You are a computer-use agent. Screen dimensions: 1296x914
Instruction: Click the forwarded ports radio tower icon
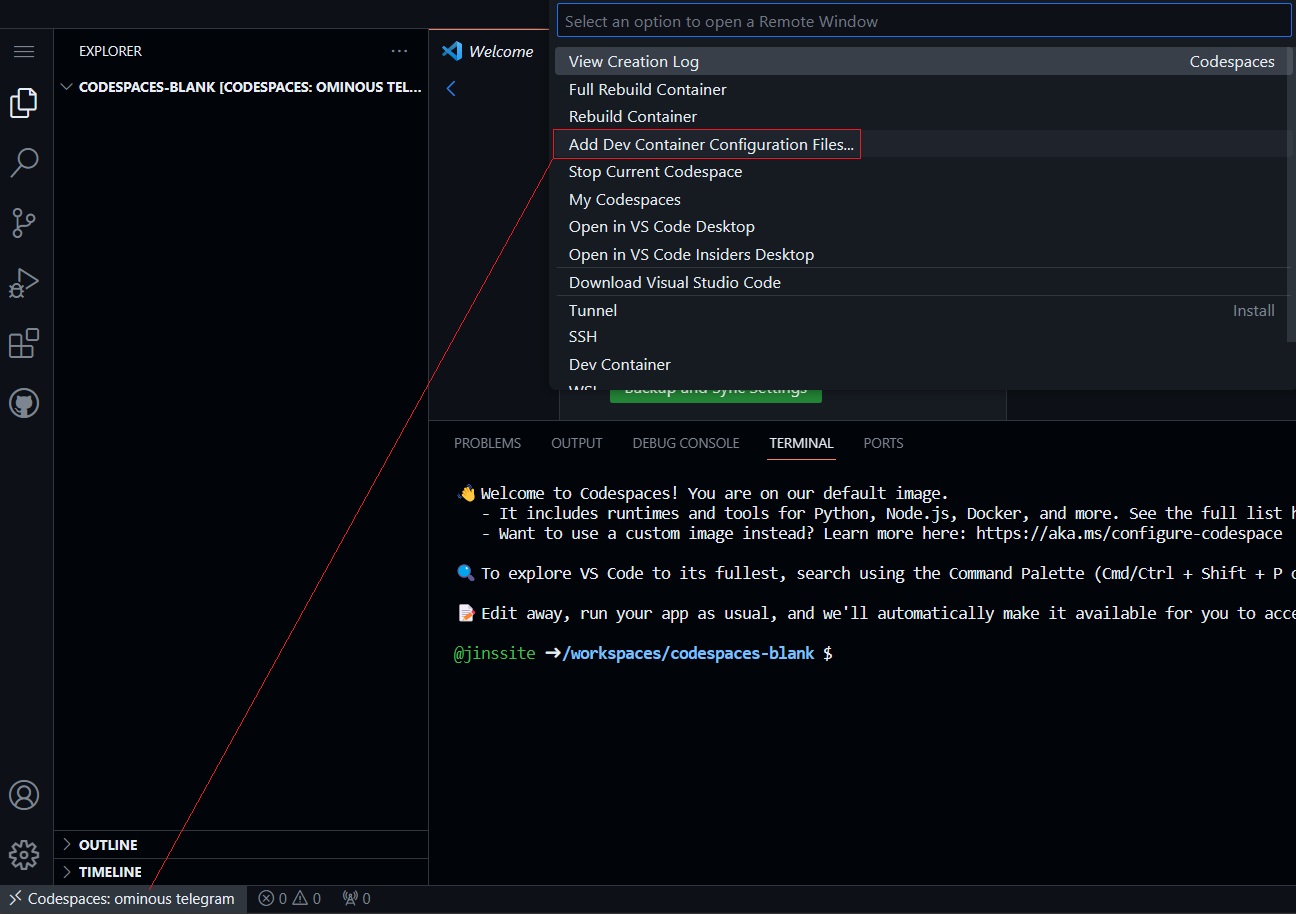coord(356,897)
